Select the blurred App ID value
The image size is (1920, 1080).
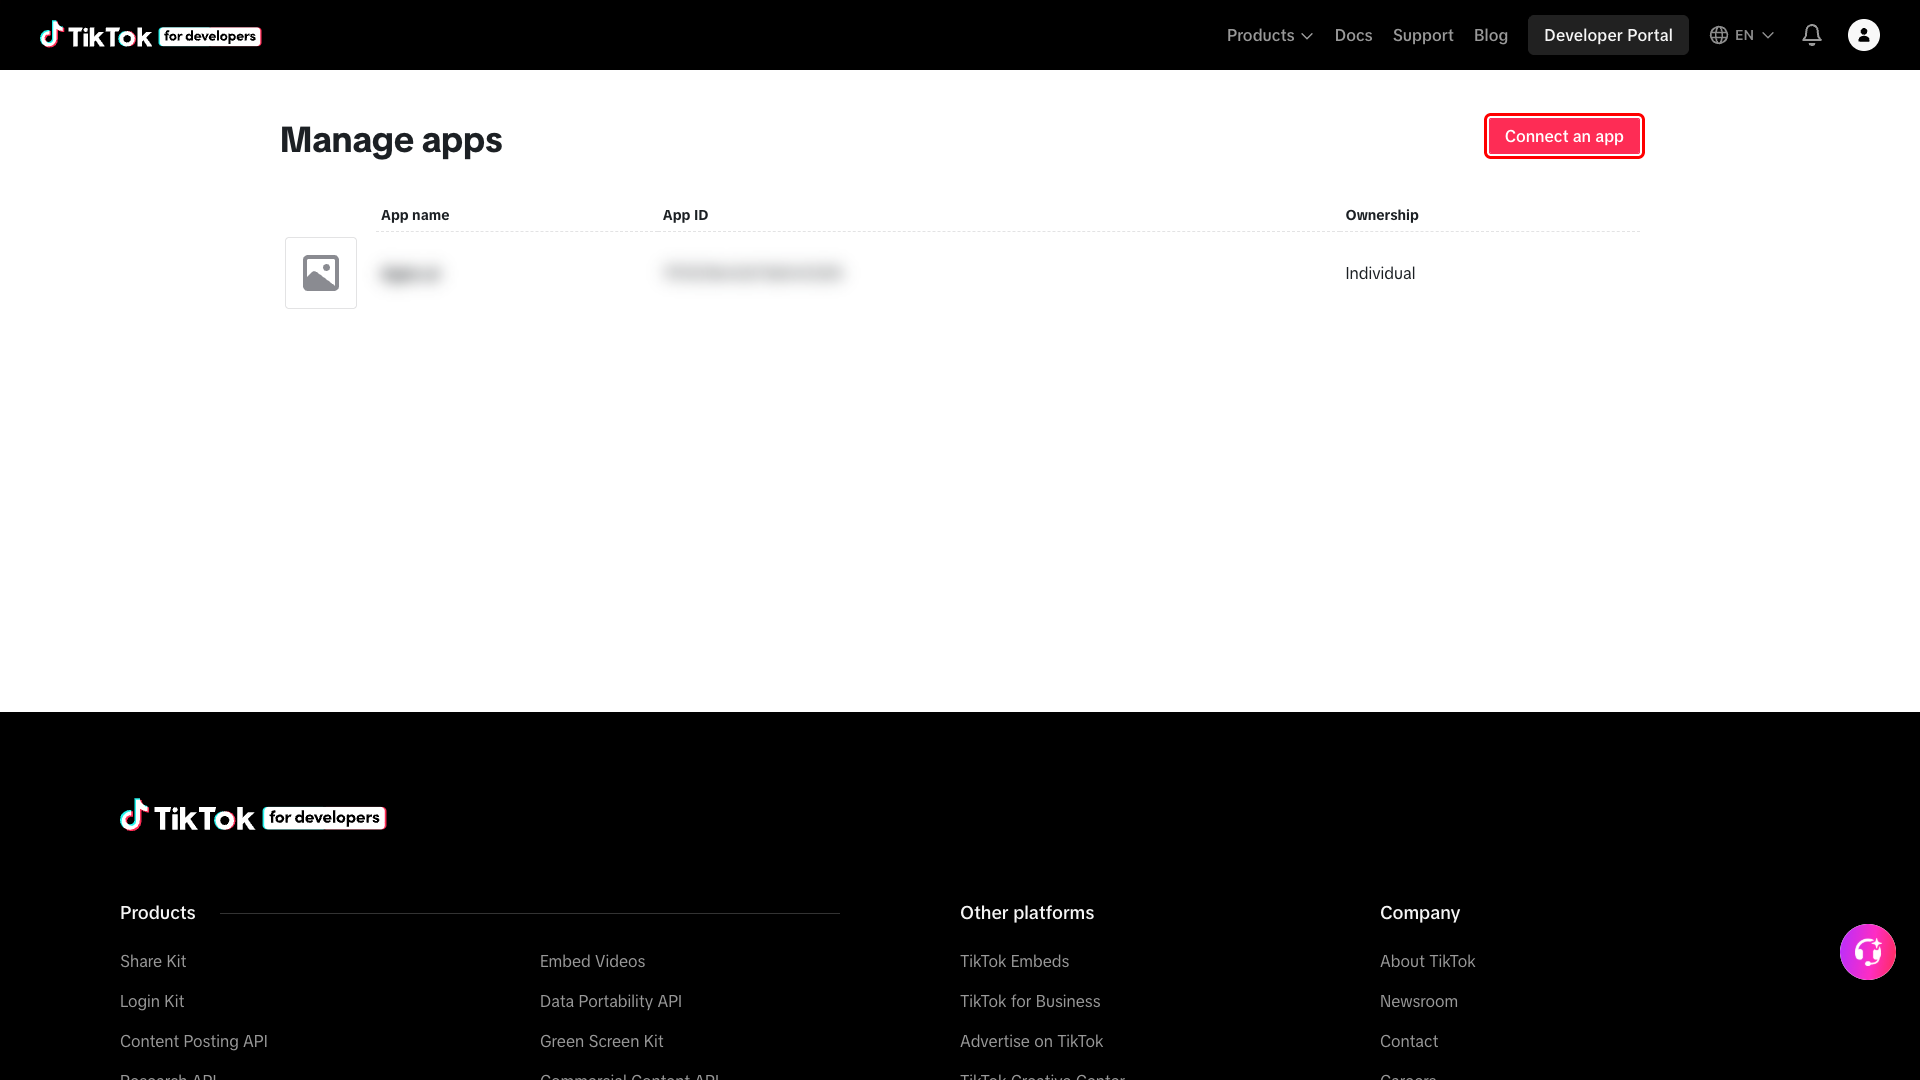(753, 272)
